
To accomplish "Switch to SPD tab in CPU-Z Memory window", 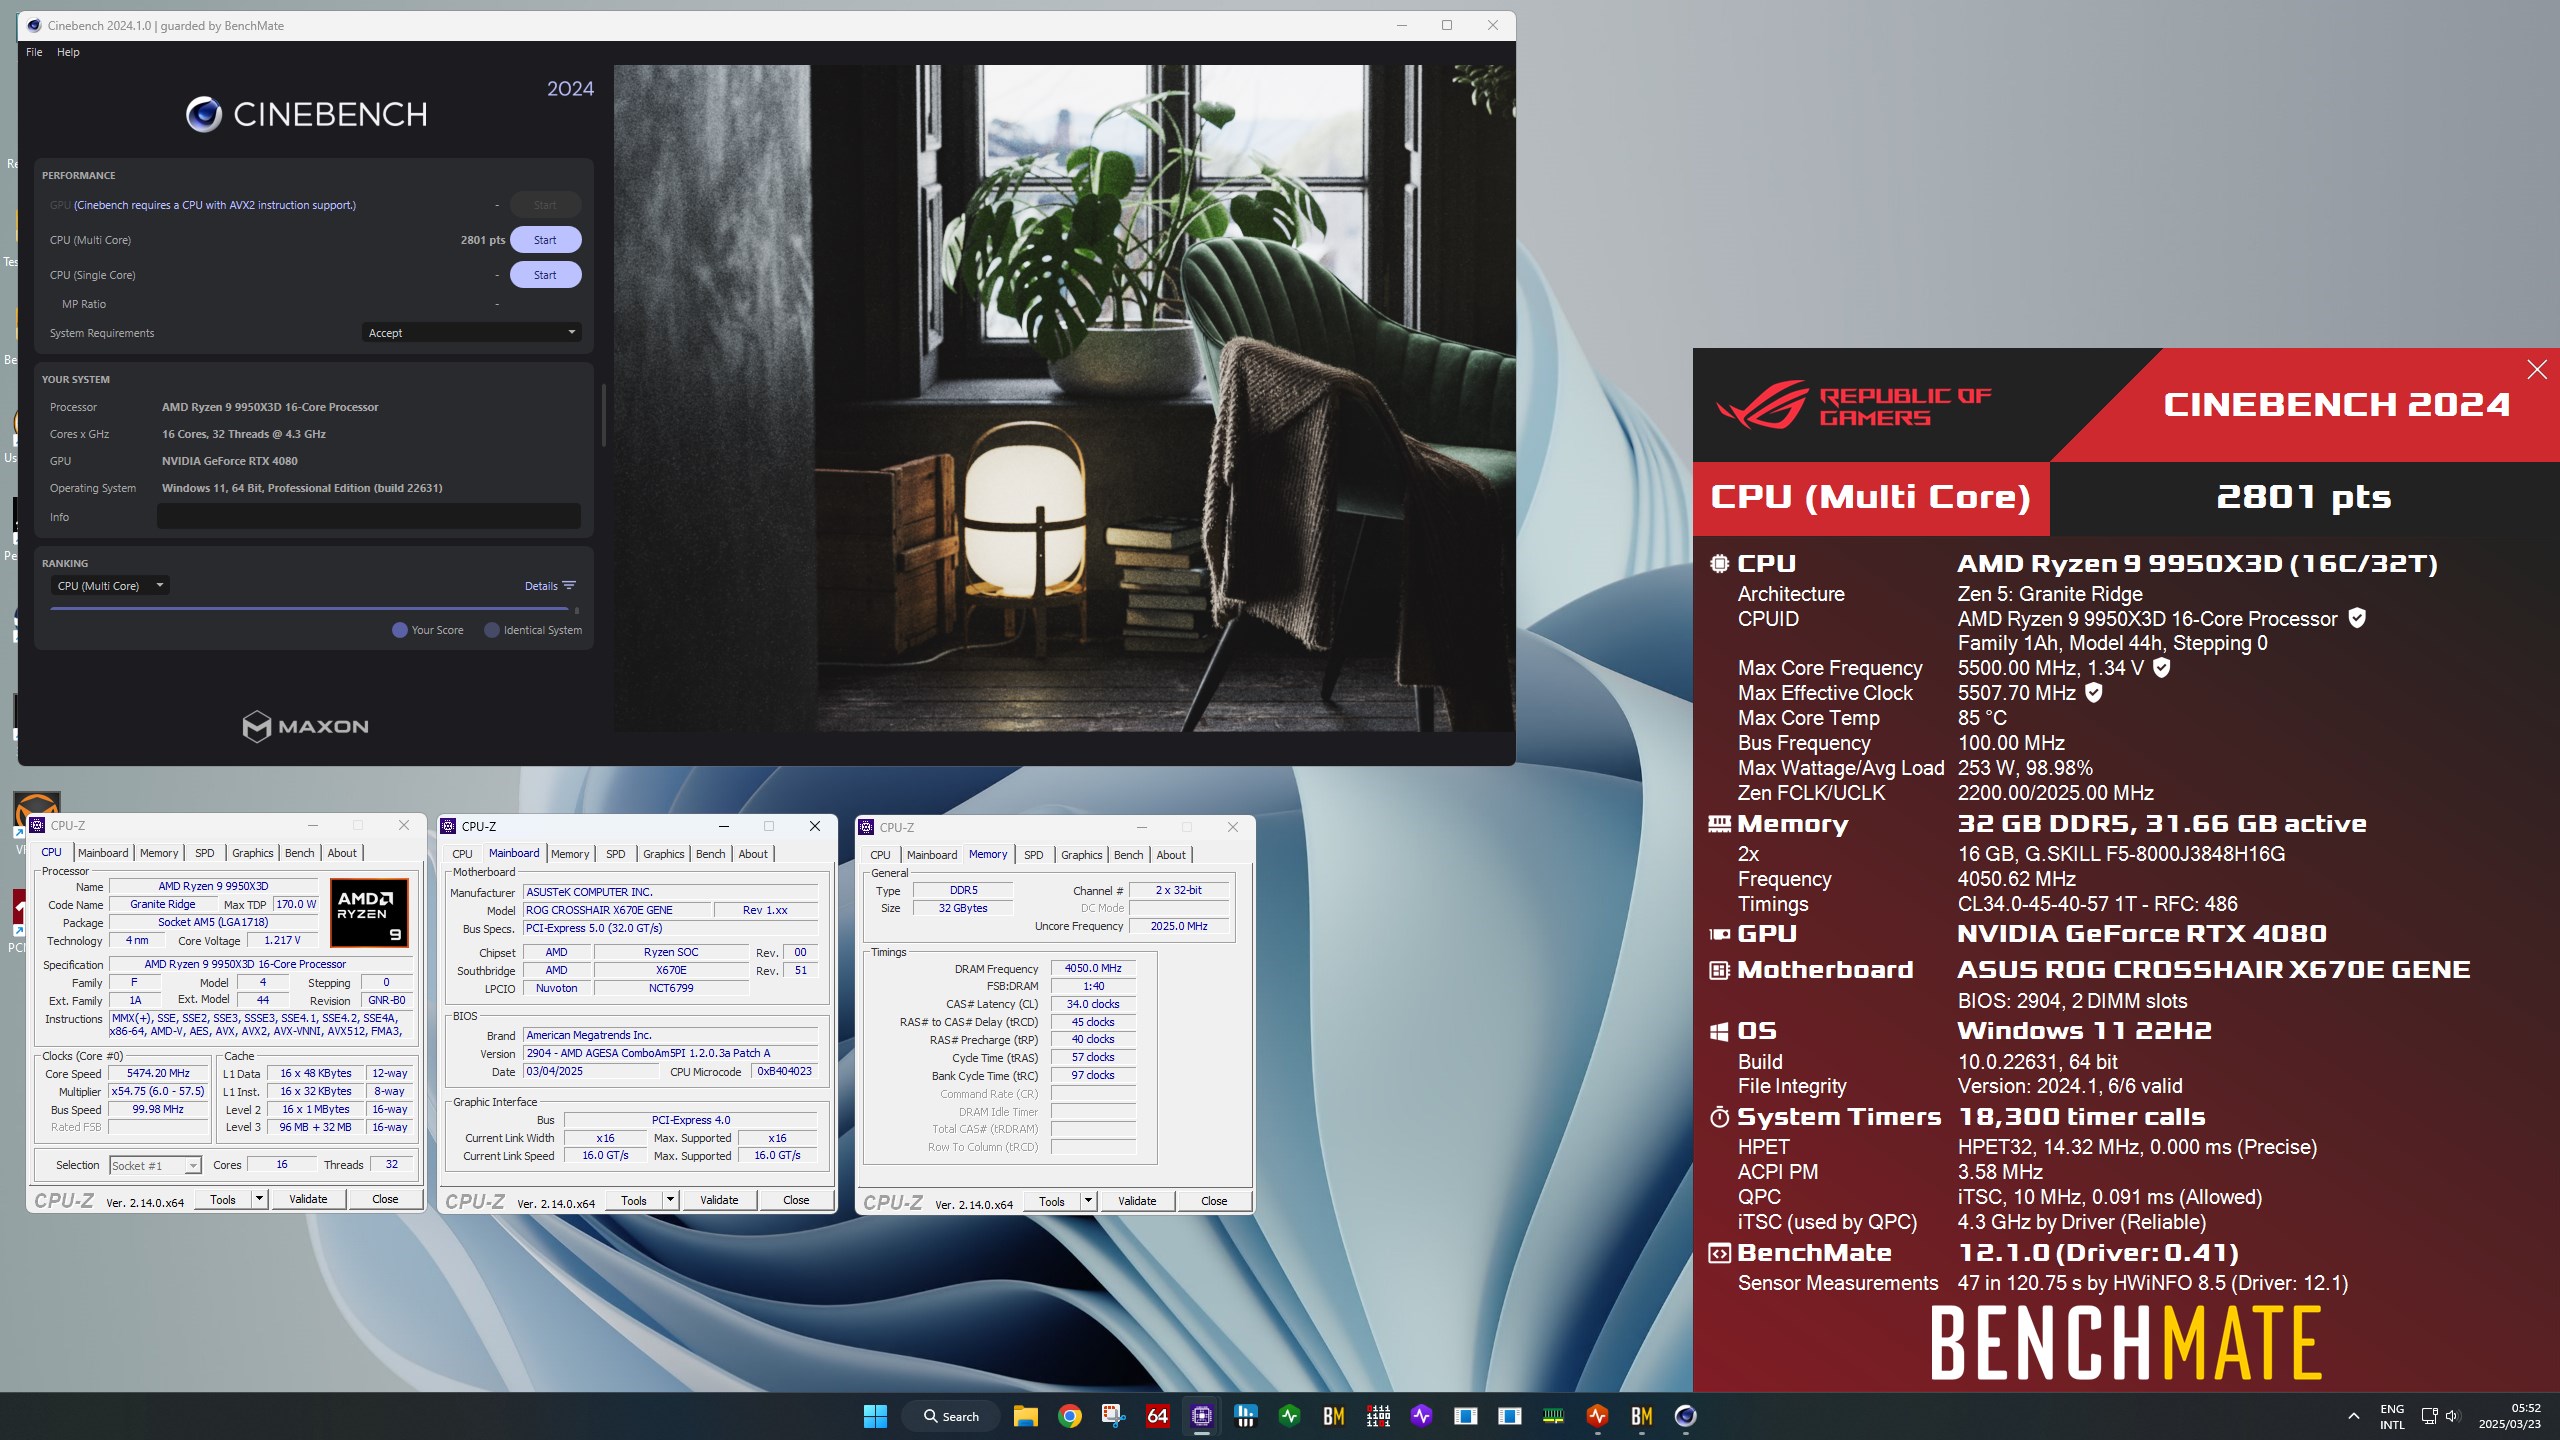I will tap(1034, 855).
